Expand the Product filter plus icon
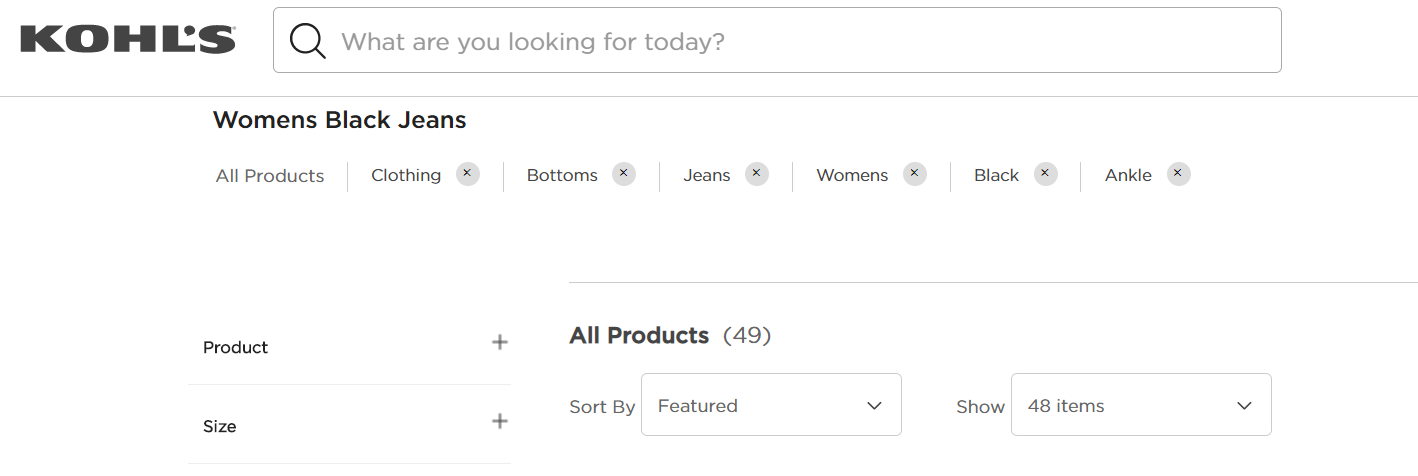The height and width of the screenshot is (476, 1418). tap(500, 342)
